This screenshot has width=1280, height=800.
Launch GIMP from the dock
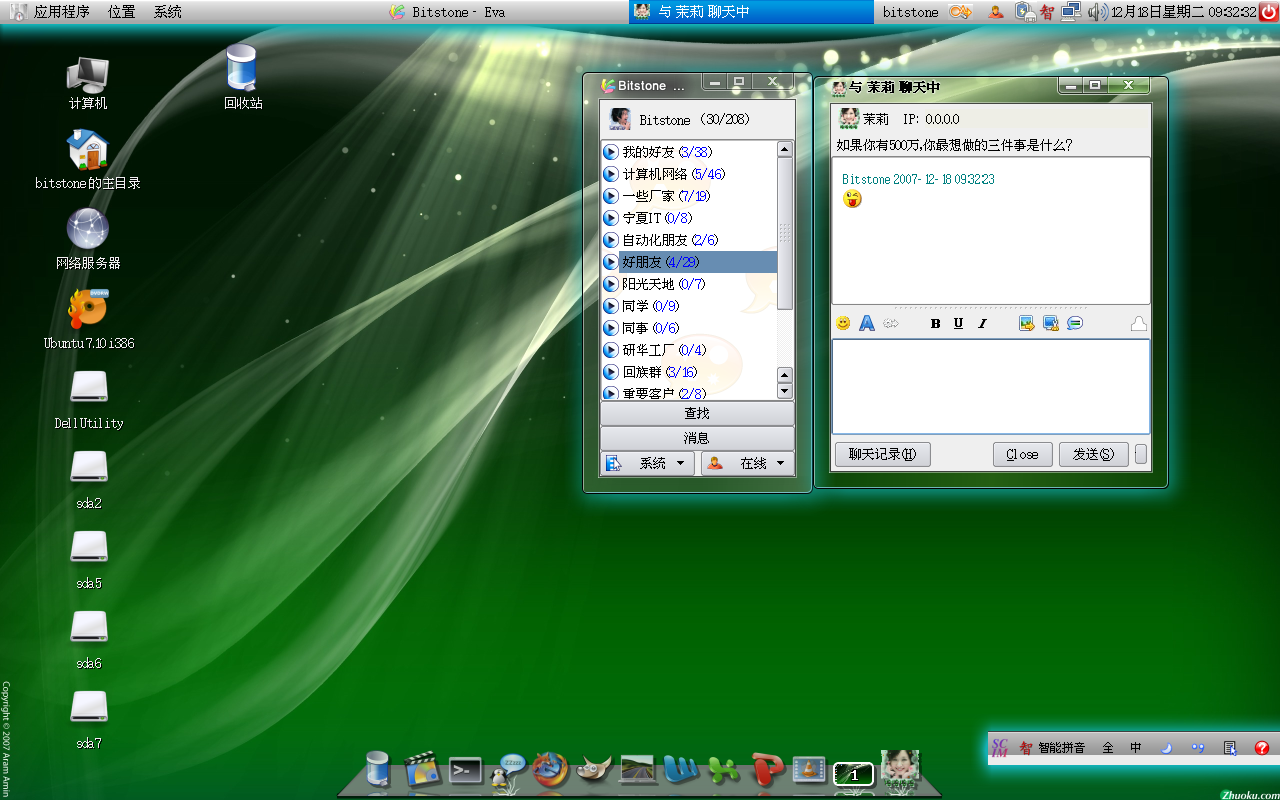click(x=594, y=769)
